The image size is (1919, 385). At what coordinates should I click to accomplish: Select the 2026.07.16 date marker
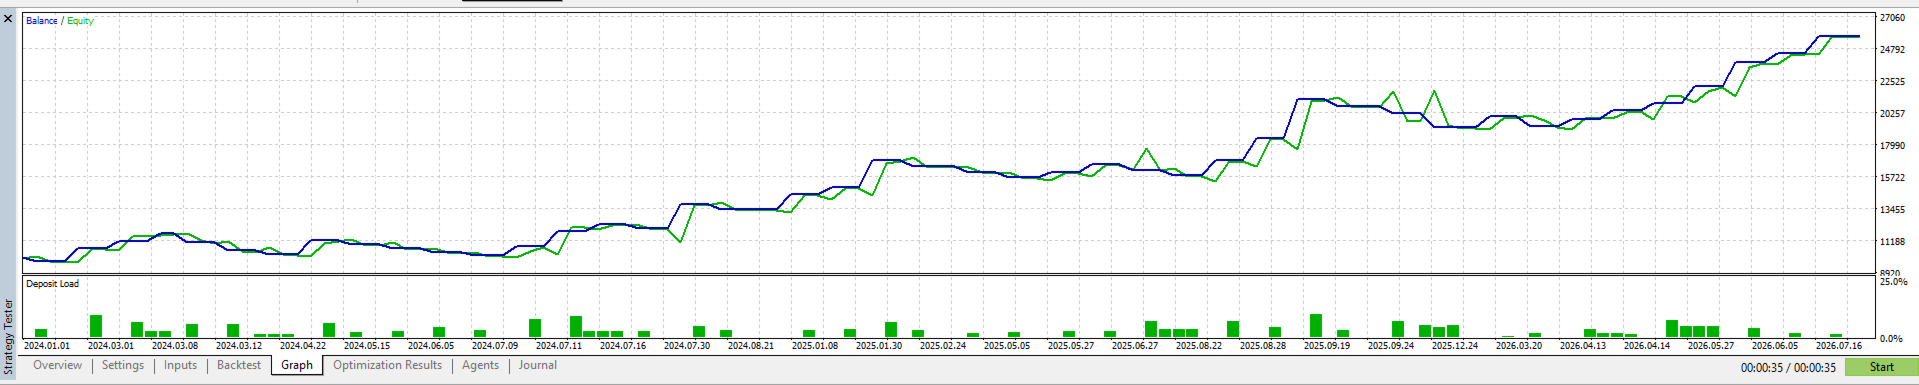1838,346
